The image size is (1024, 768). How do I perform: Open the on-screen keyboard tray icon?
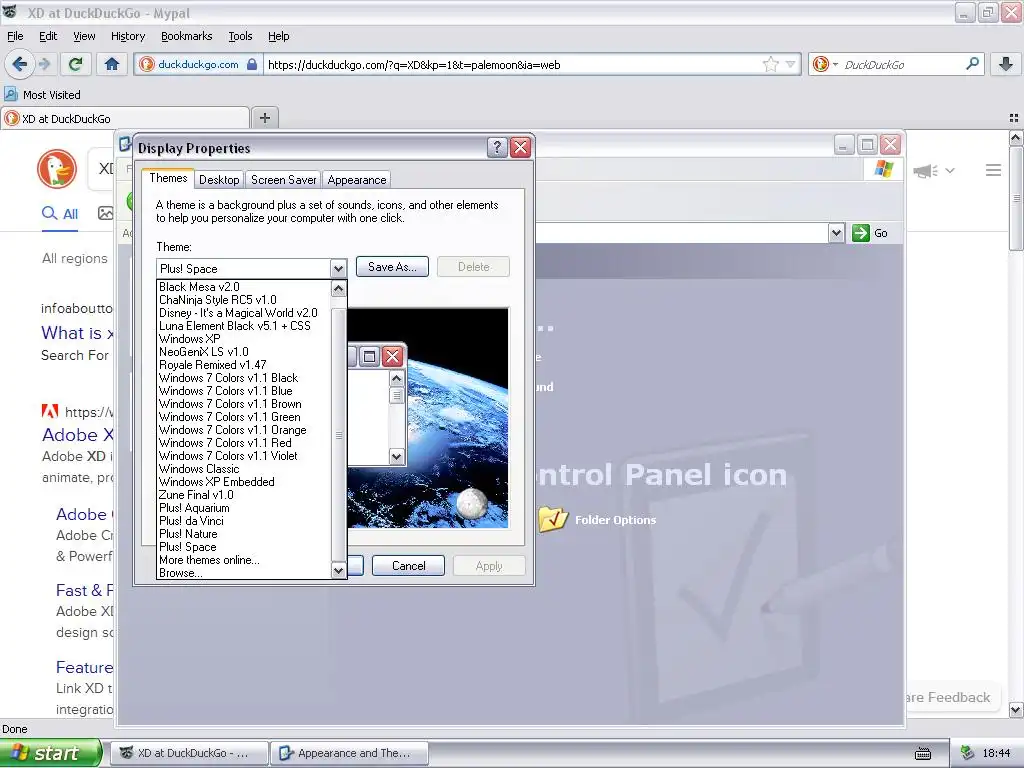pos(923,754)
